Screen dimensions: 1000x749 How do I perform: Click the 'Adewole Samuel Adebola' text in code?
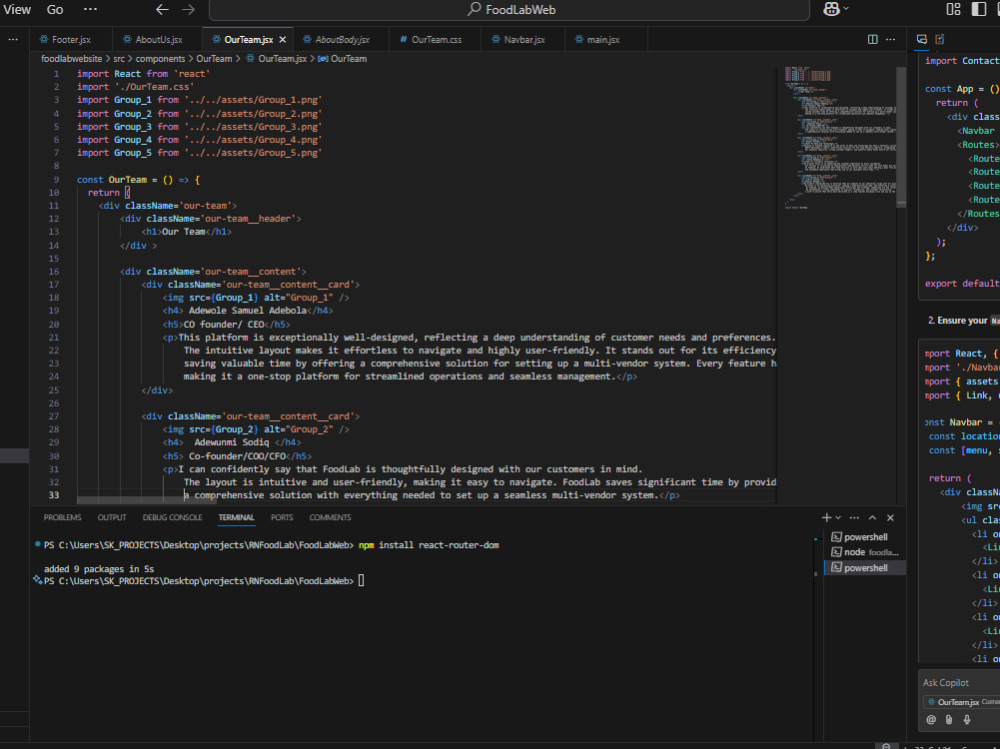[x=247, y=311]
